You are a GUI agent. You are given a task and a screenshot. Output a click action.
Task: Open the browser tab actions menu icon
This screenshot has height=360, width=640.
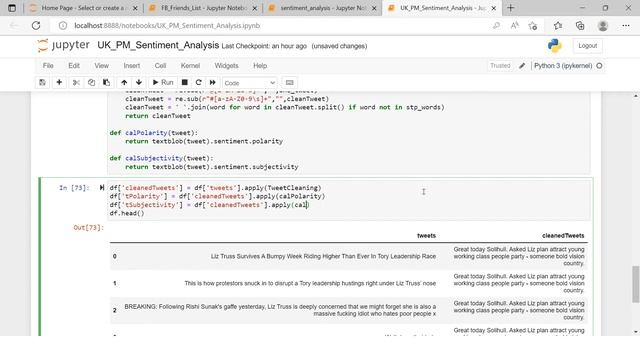click(12, 8)
